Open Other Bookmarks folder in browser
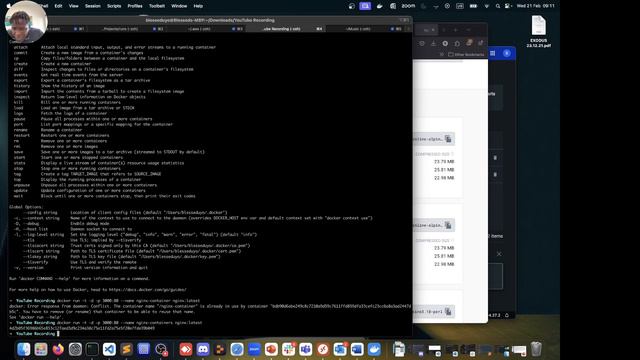 (x=466, y=54)
